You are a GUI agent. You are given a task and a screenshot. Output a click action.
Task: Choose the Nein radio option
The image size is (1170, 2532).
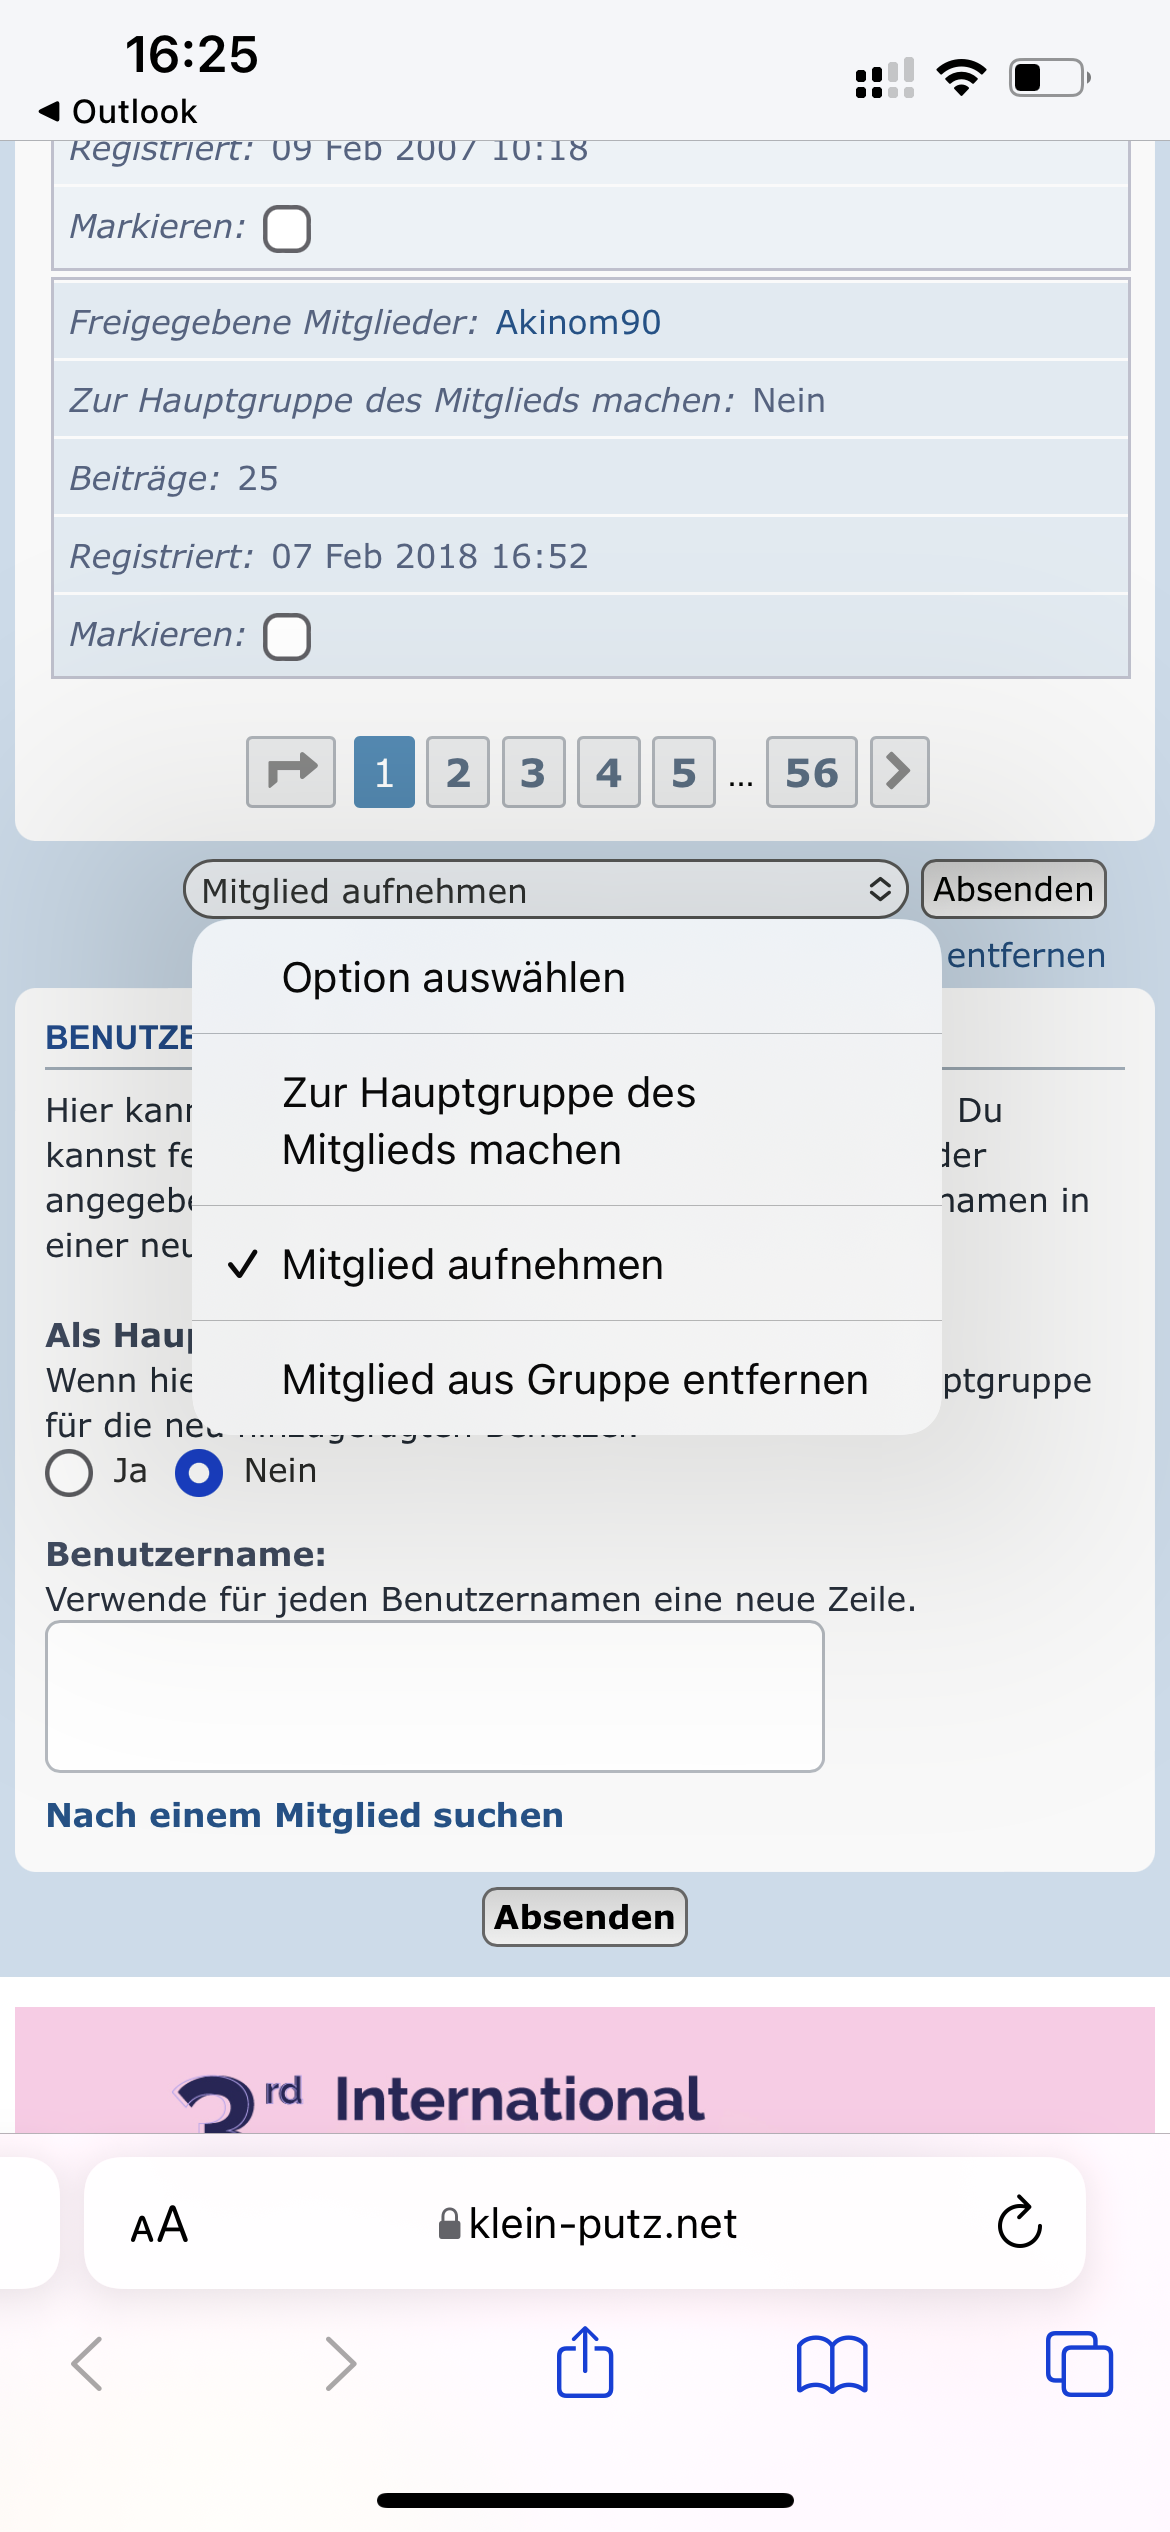199,1473
